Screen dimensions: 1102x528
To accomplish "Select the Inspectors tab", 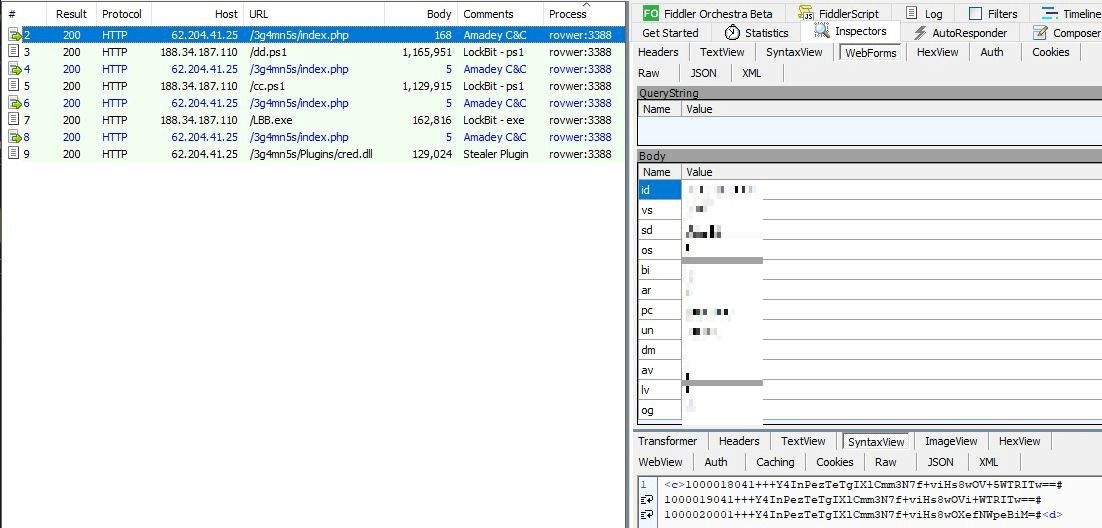I will 850,32.
